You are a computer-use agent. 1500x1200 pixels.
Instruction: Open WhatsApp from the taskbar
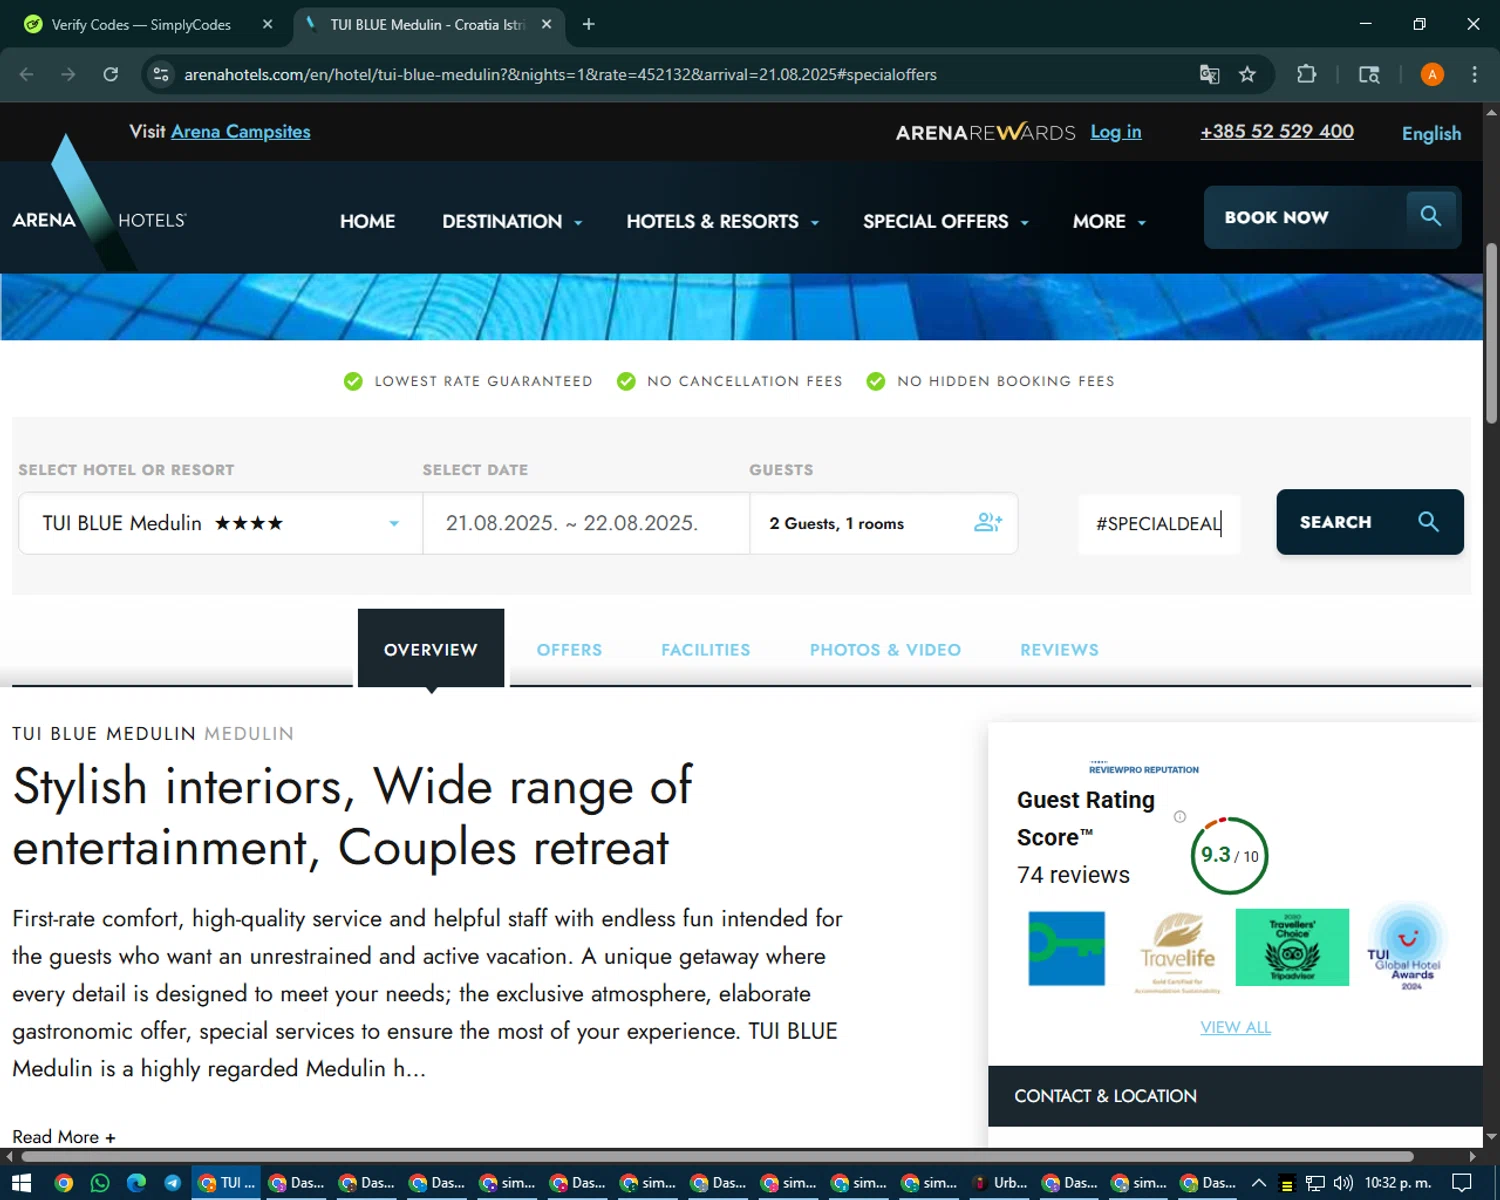pyautogui.click(x=100, y=1183)
